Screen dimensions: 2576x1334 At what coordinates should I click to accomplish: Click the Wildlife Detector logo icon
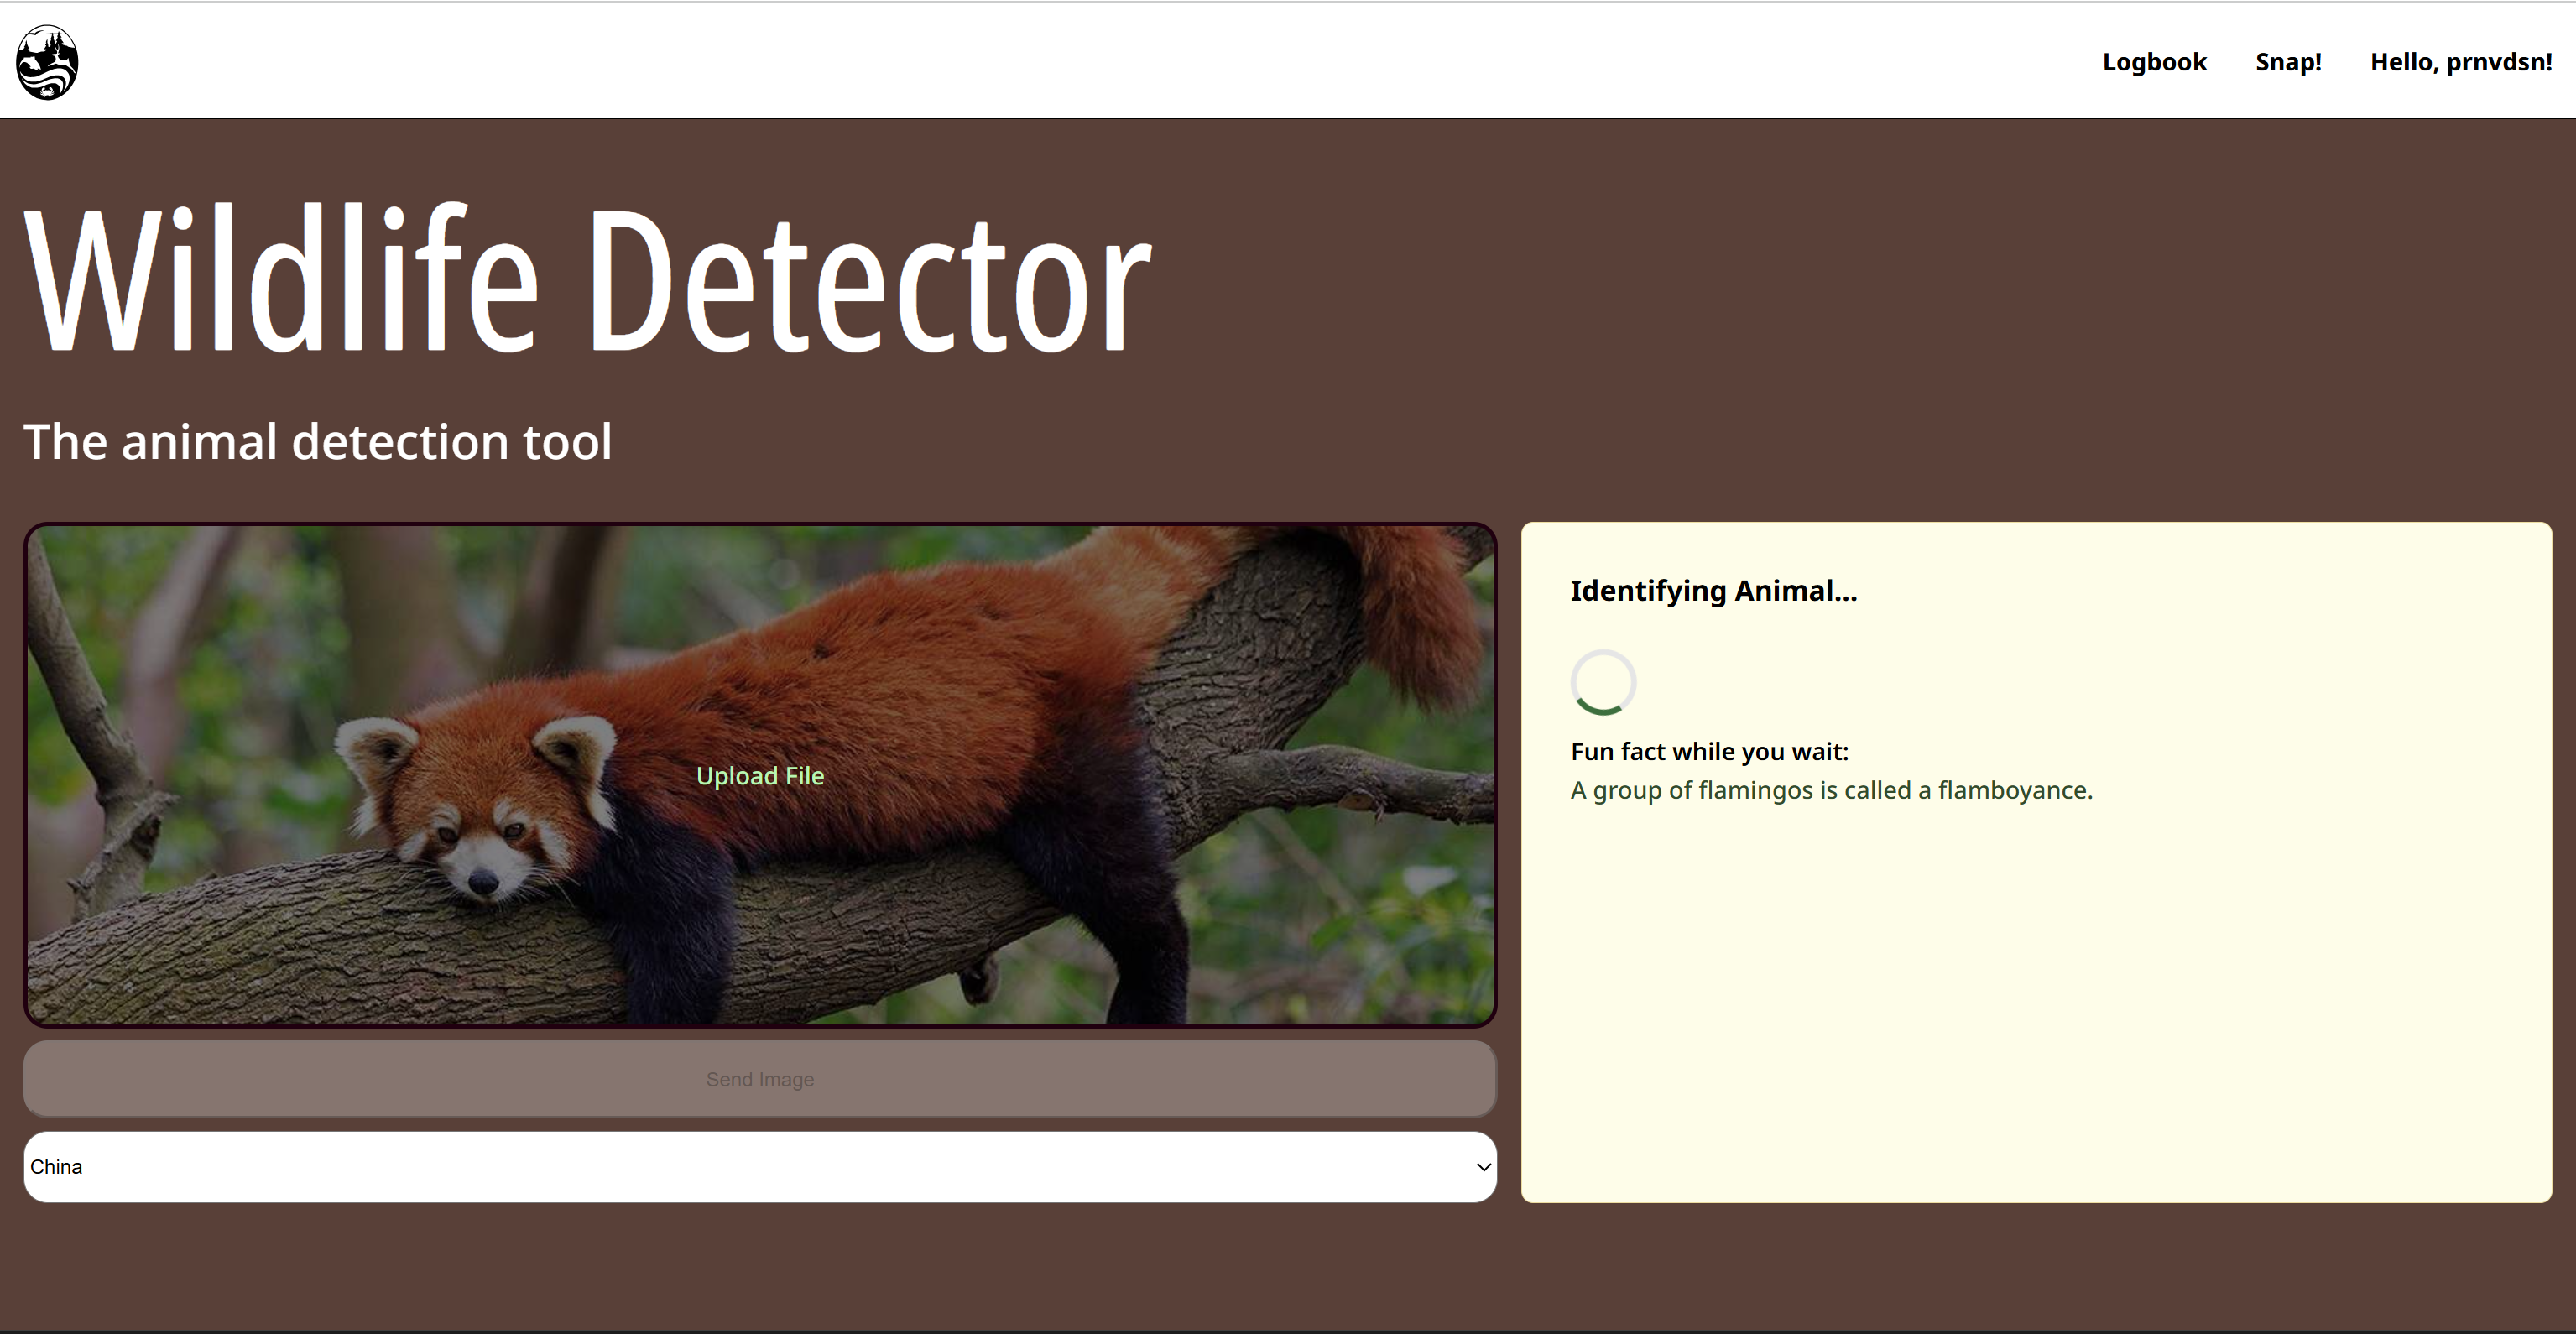coord(47,62)
